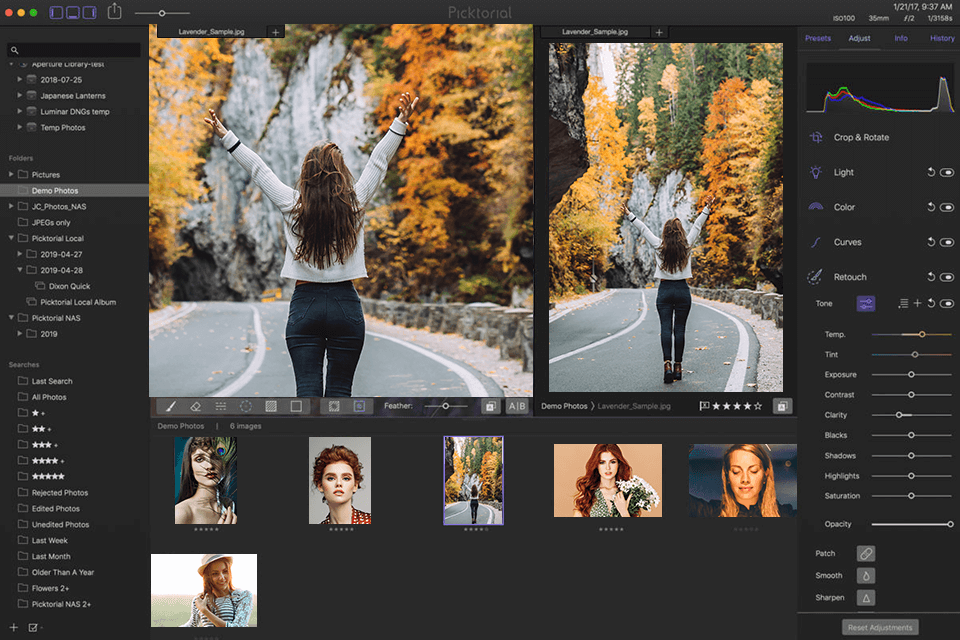Image resolution: width=960 pixels, height=640 pixels.
Task: Collapse the Picktorial Local folder tree
Action: (x=11, y=238)
